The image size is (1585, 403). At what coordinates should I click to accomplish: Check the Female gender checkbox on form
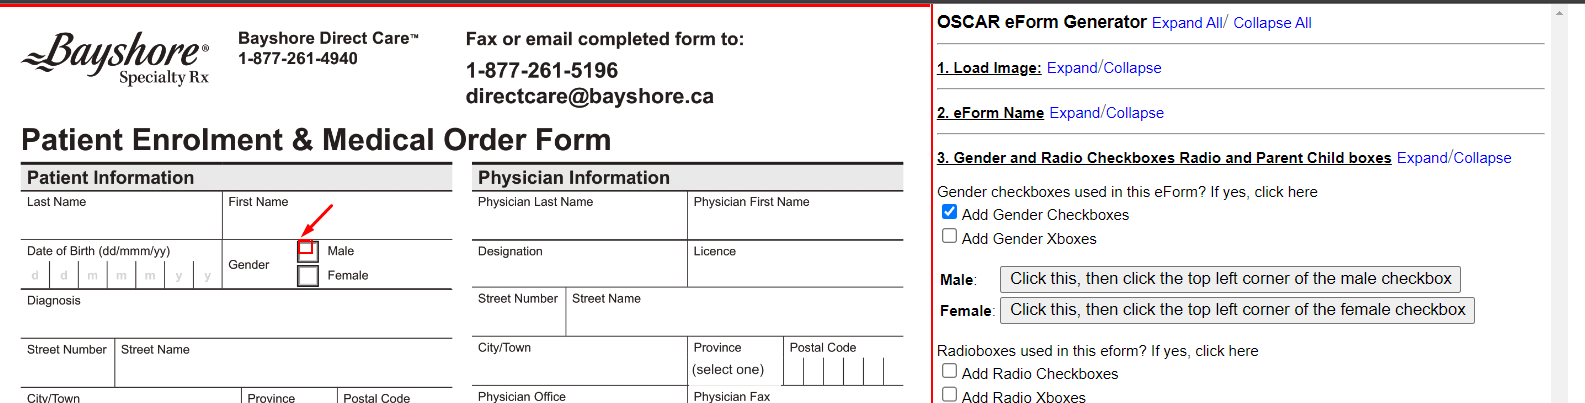pos(308,275)
